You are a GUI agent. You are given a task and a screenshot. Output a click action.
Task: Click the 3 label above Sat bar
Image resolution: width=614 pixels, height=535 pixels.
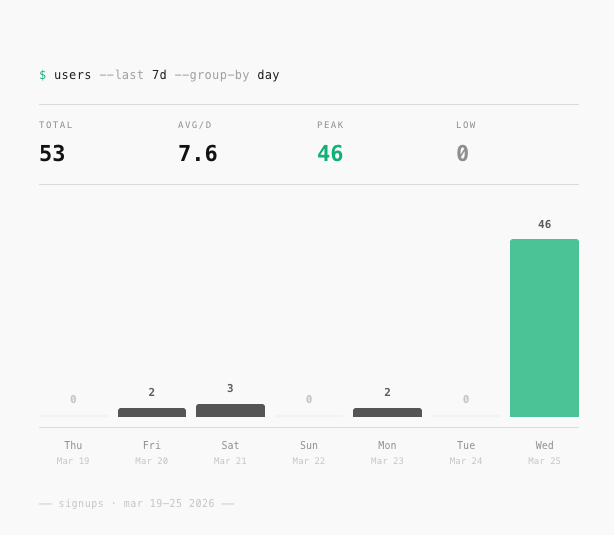230,389
